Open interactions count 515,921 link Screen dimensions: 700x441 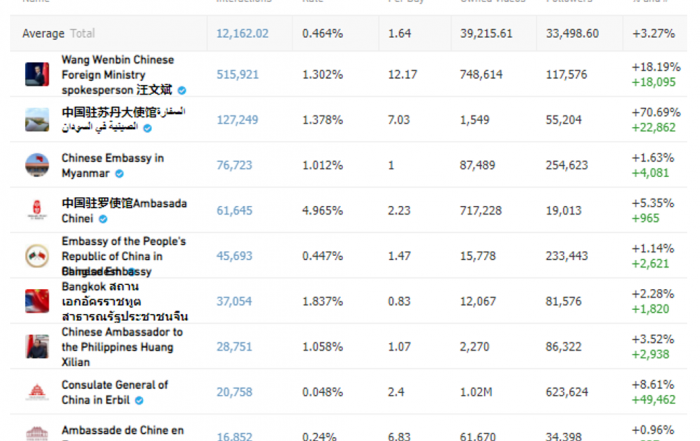(238, 75)
